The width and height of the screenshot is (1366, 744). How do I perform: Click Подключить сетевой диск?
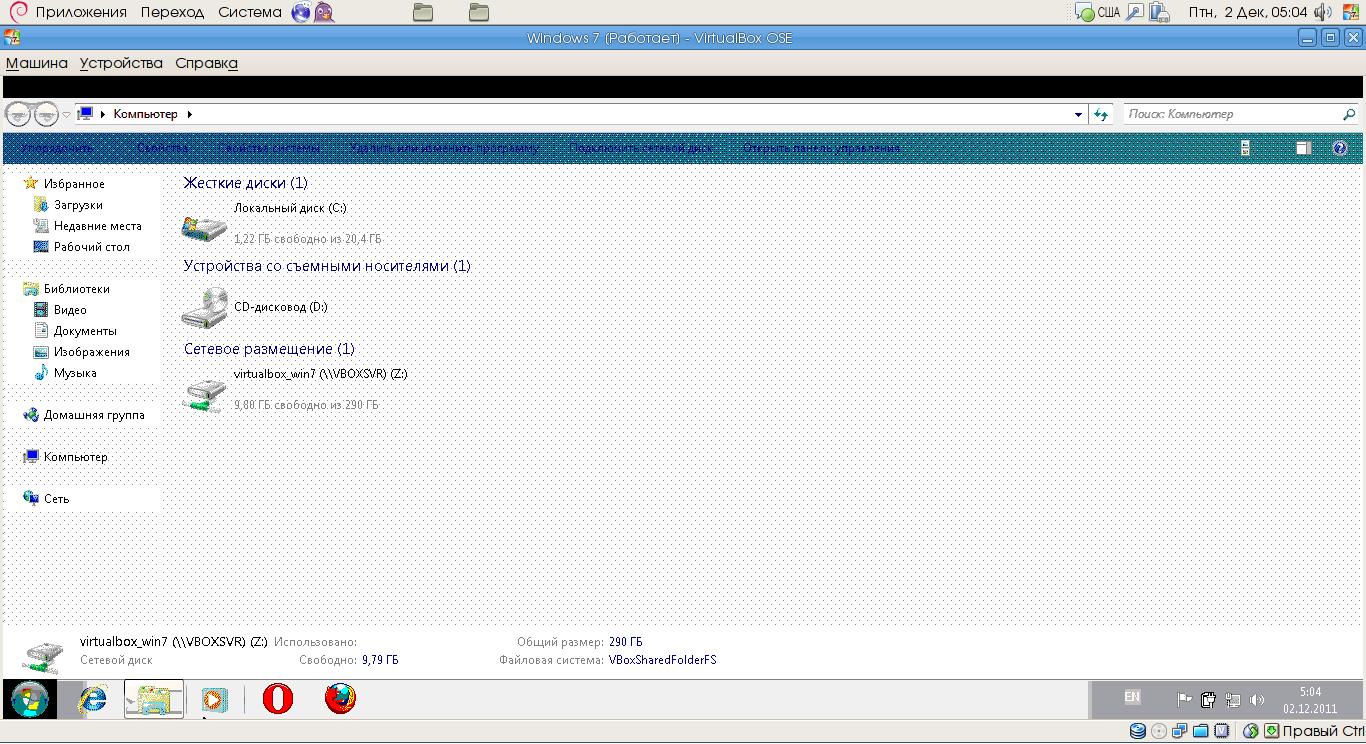coord(641,148)
